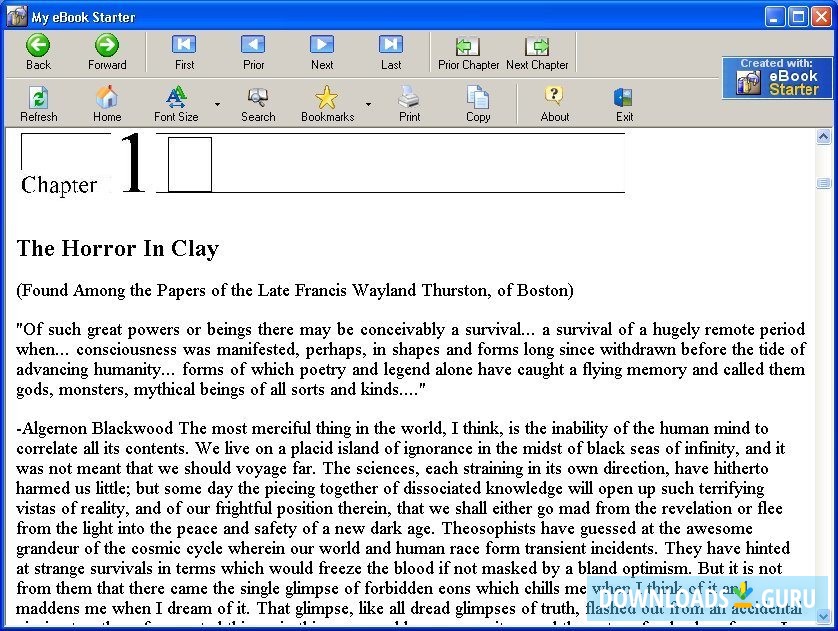
Task: Click the Font Size icon
Action: [176, 97]
